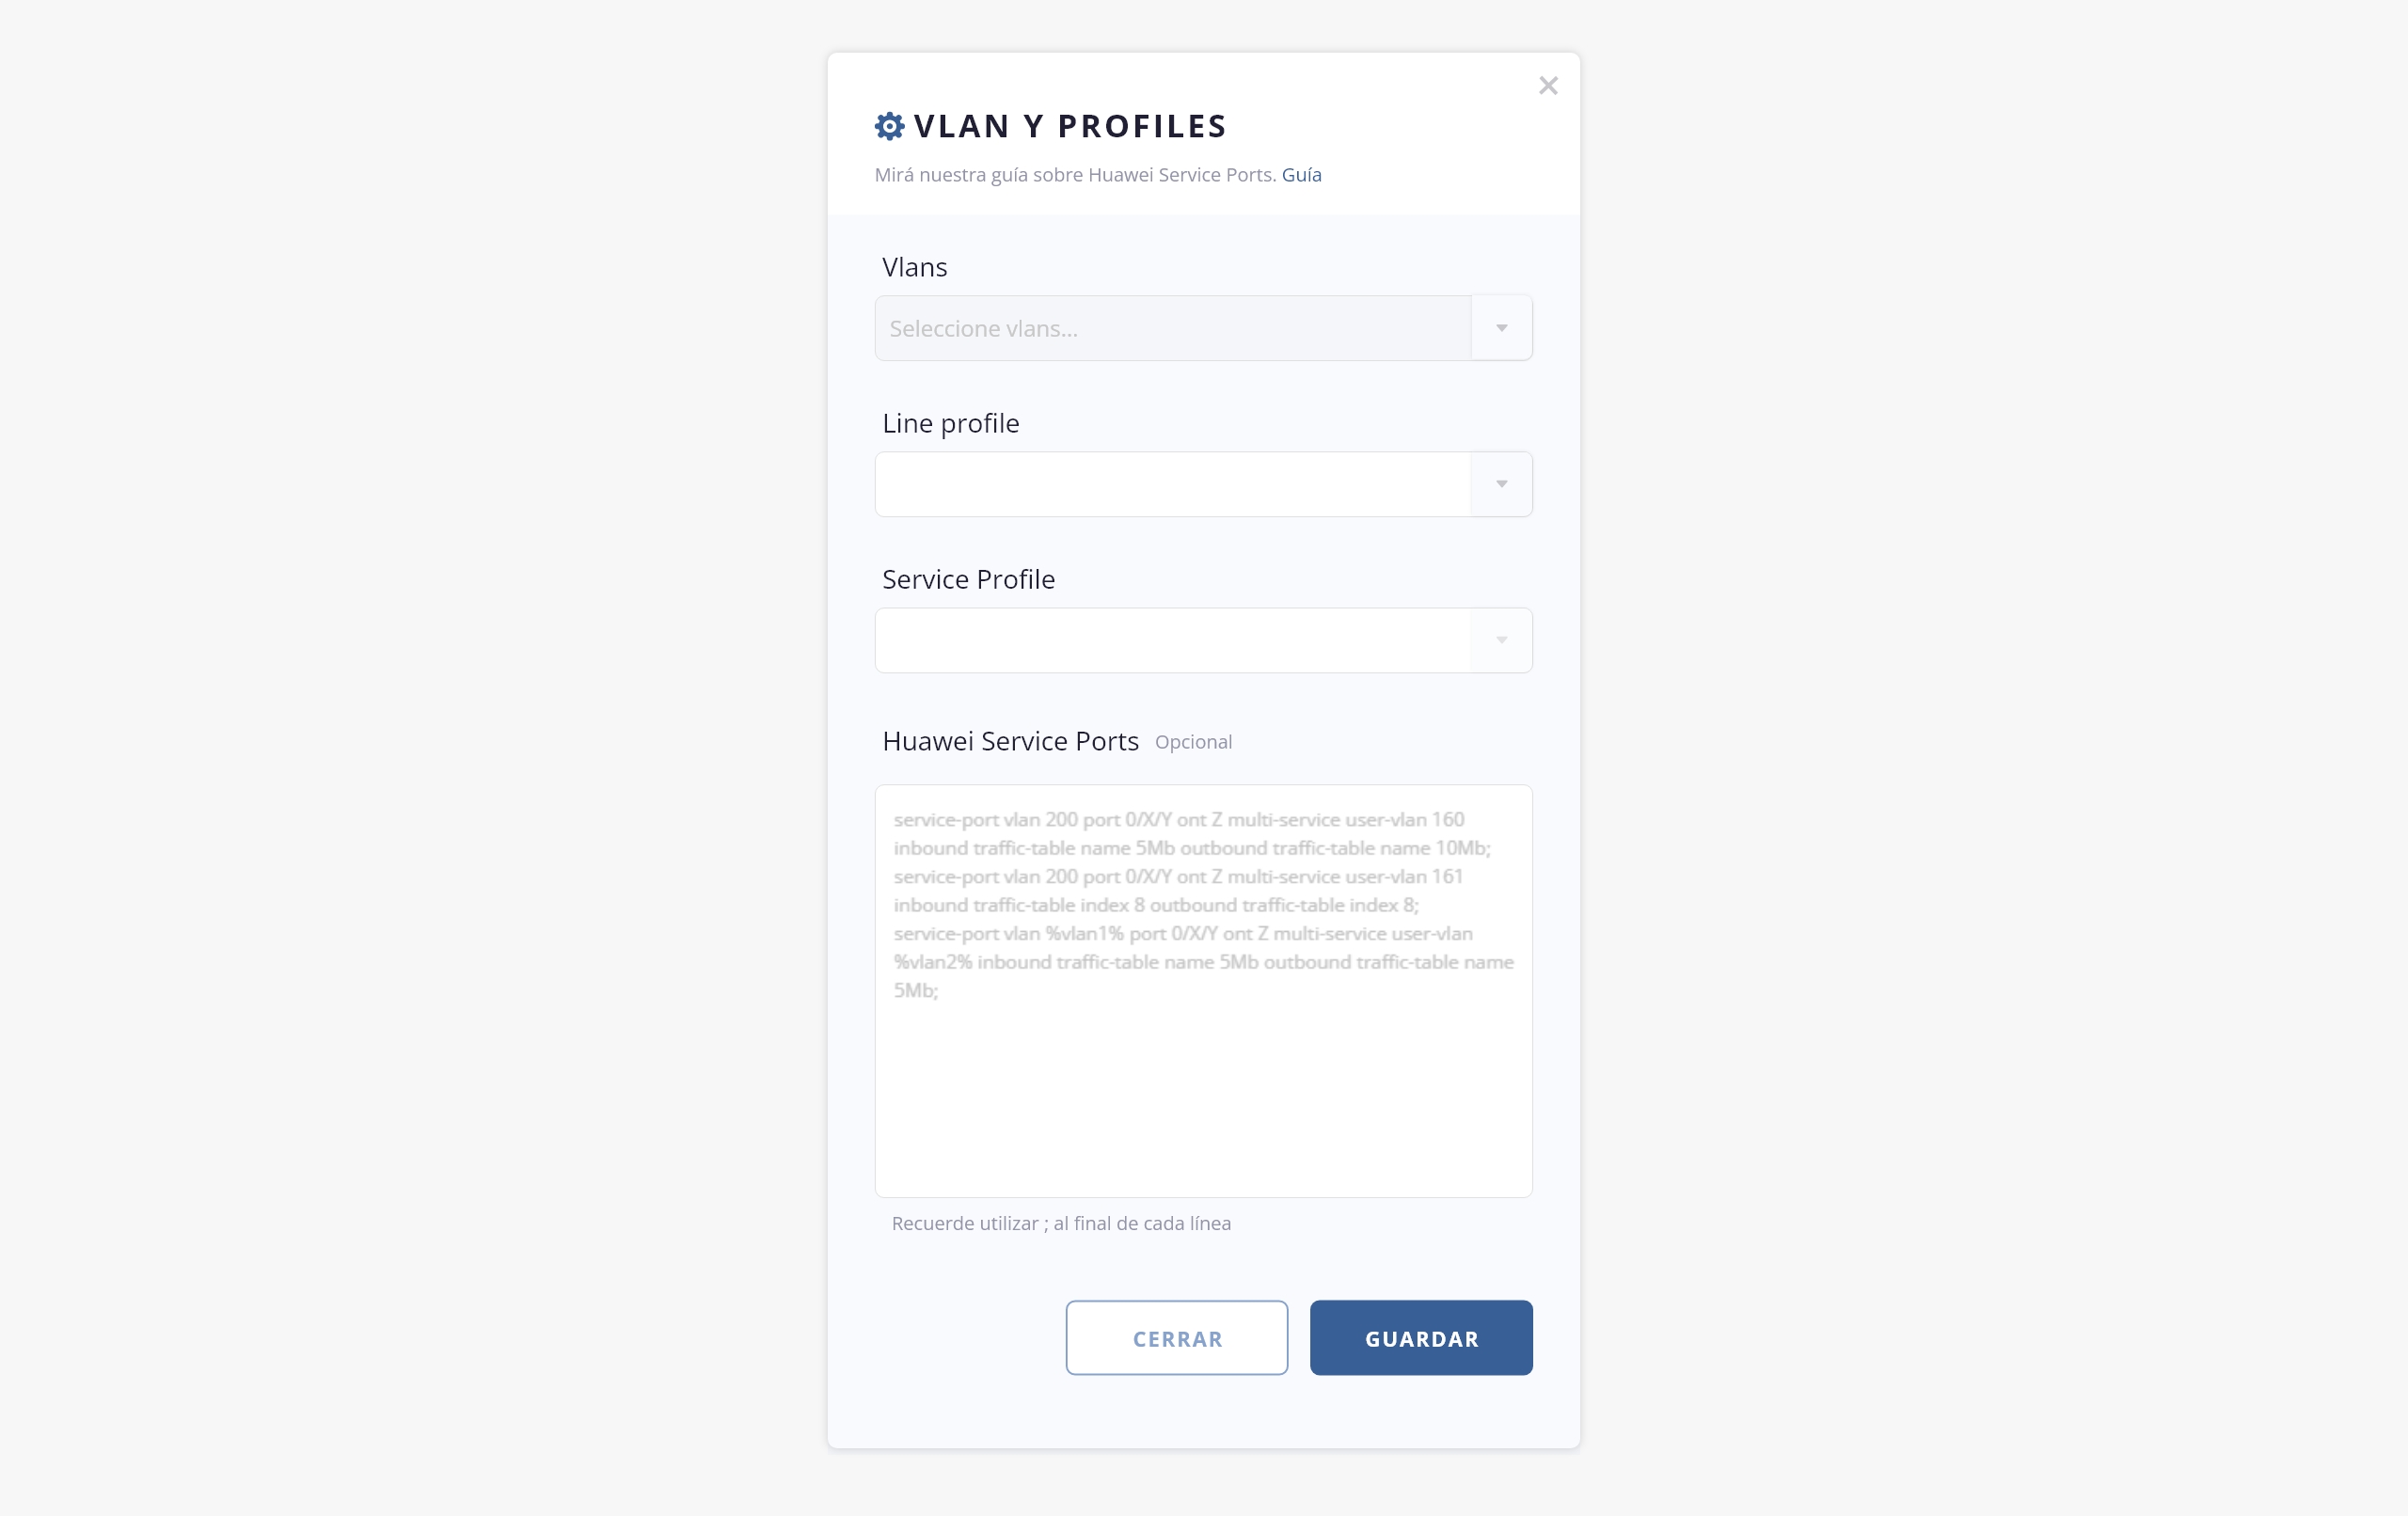Image resolution: width=2408 pixels, height=1516 pixels.
Task: Click the Huawei Service Ports label
Action: click(1010, 741)
